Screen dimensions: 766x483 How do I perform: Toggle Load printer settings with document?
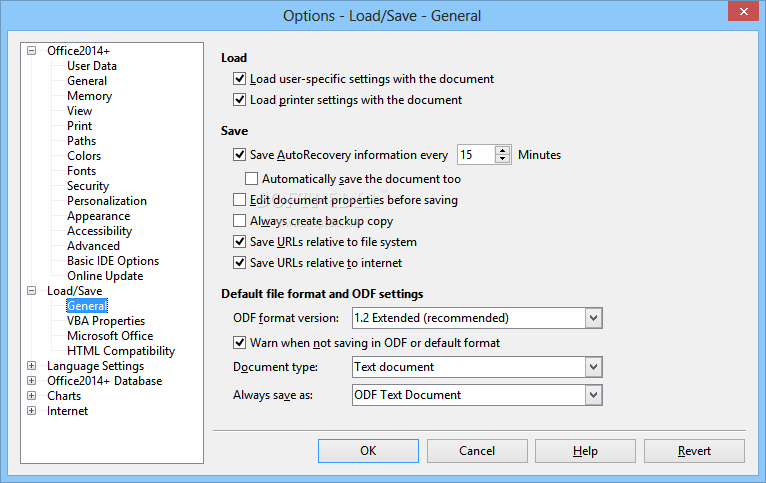point(239,100)
